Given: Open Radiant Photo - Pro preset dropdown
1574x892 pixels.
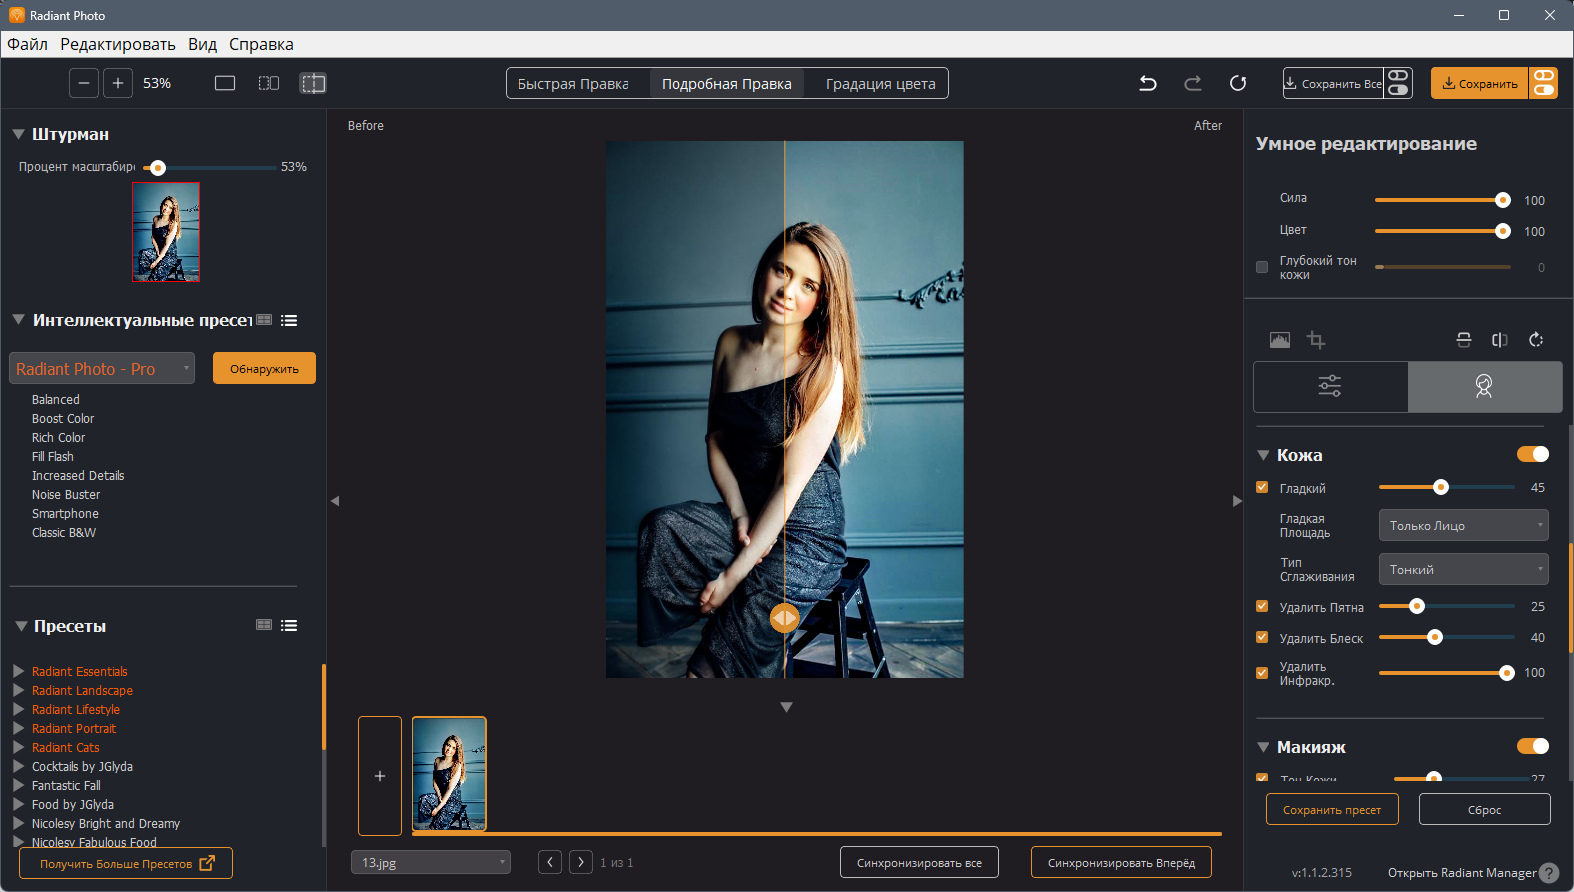Looking at the screenshot, I should pos(102,368).
